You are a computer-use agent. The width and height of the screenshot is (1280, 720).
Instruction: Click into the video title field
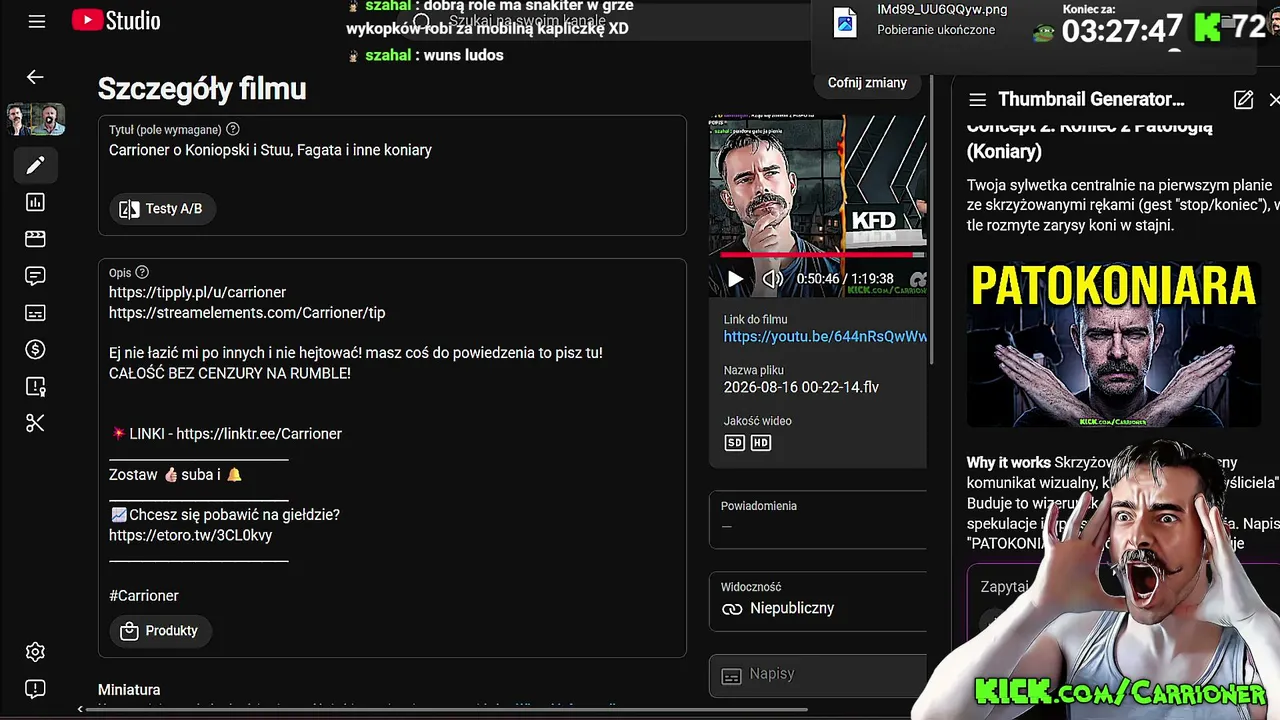(x=392, y=150)
